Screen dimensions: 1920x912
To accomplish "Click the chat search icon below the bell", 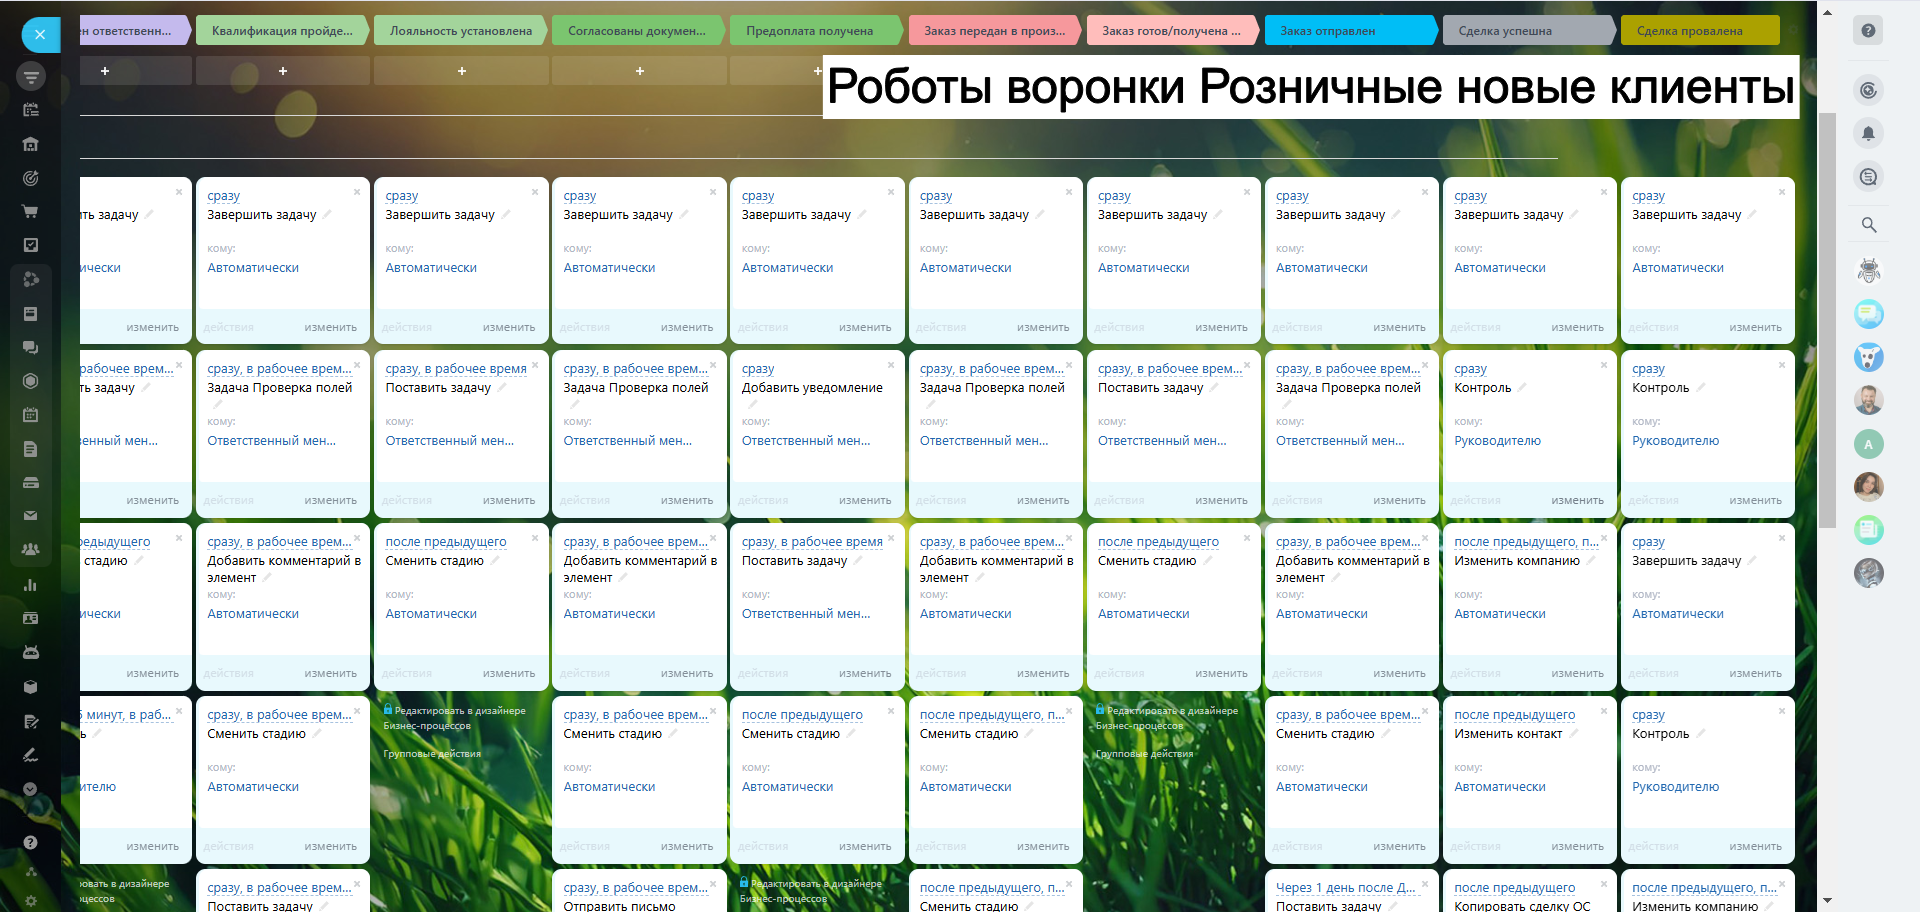I will [1868, 177].
